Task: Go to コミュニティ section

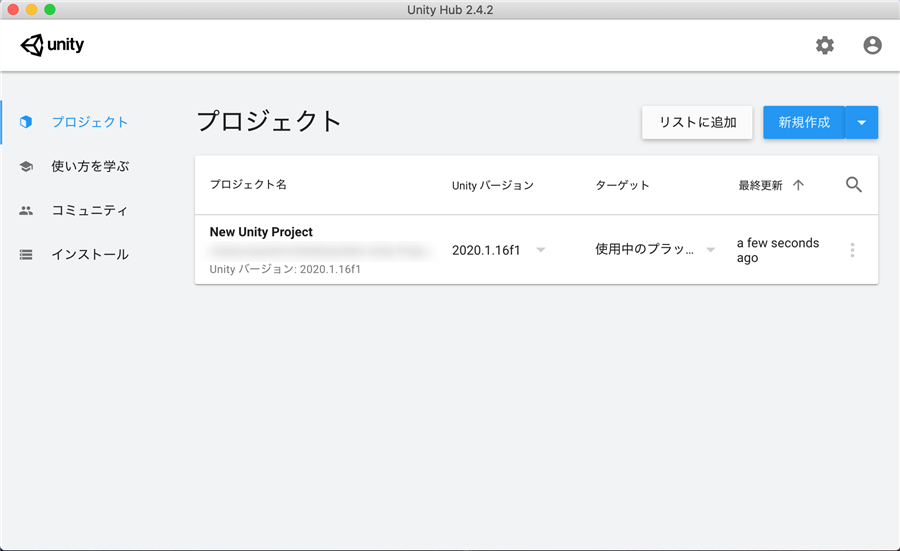Action: (90, 211)
